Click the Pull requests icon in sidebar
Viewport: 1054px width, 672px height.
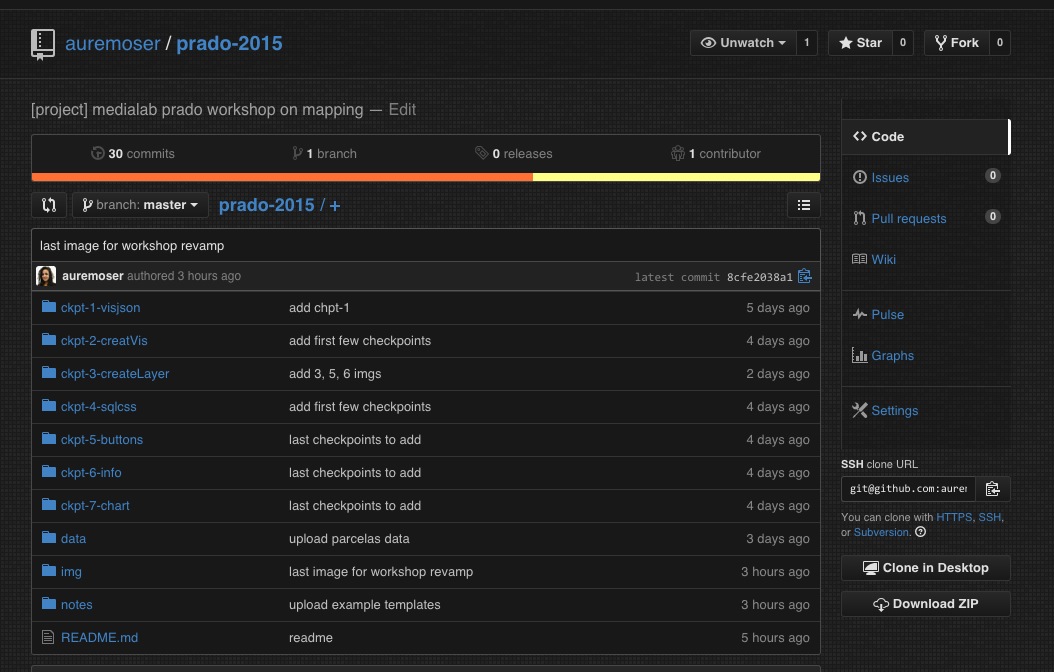coord(860,218)
